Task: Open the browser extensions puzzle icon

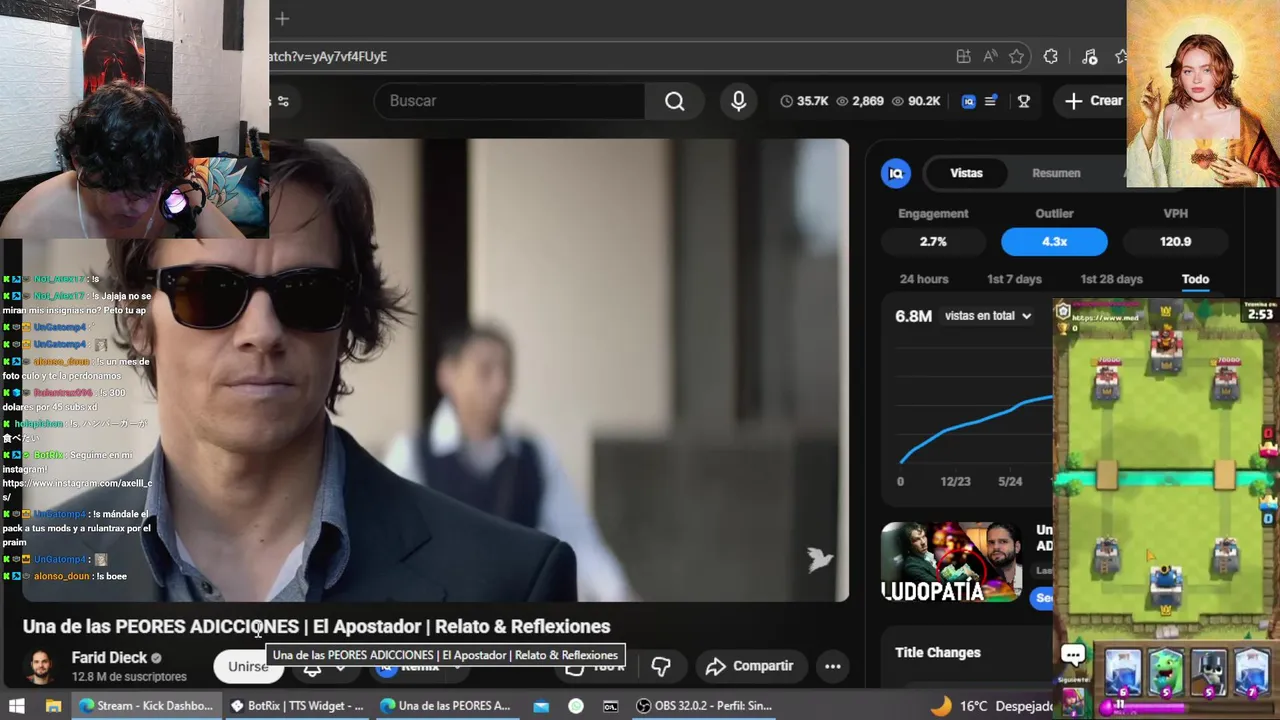Action: (x=1051, y=57)
